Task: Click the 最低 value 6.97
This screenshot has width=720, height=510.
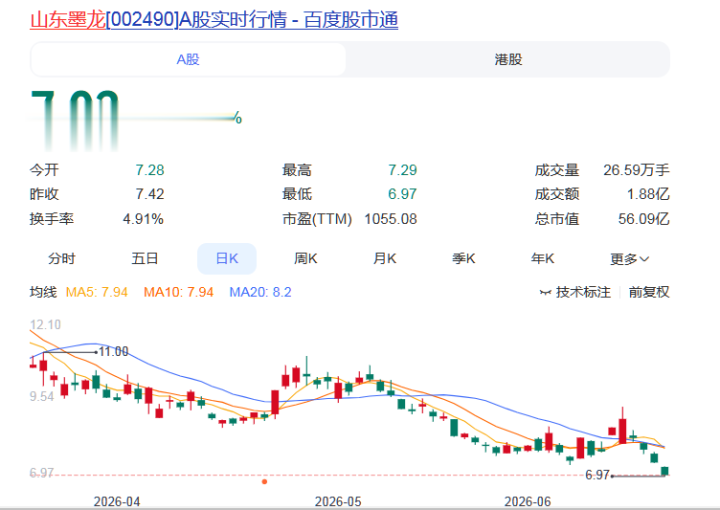Action: pyautogui.click(x=402, y=194)
